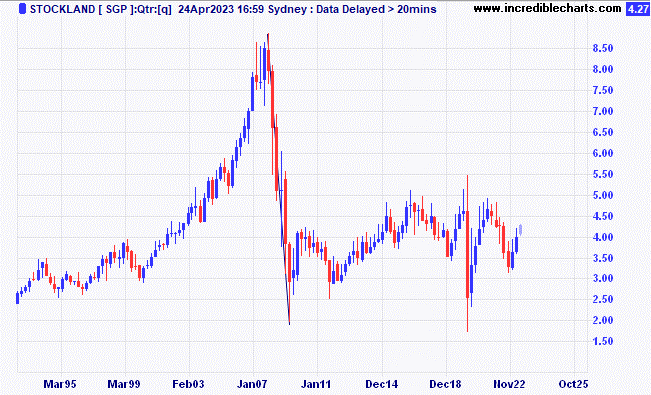The height and width of the screenshot is (395, 651).
Task: Click the 3.00 price axis label
Action: coord(603,278)
